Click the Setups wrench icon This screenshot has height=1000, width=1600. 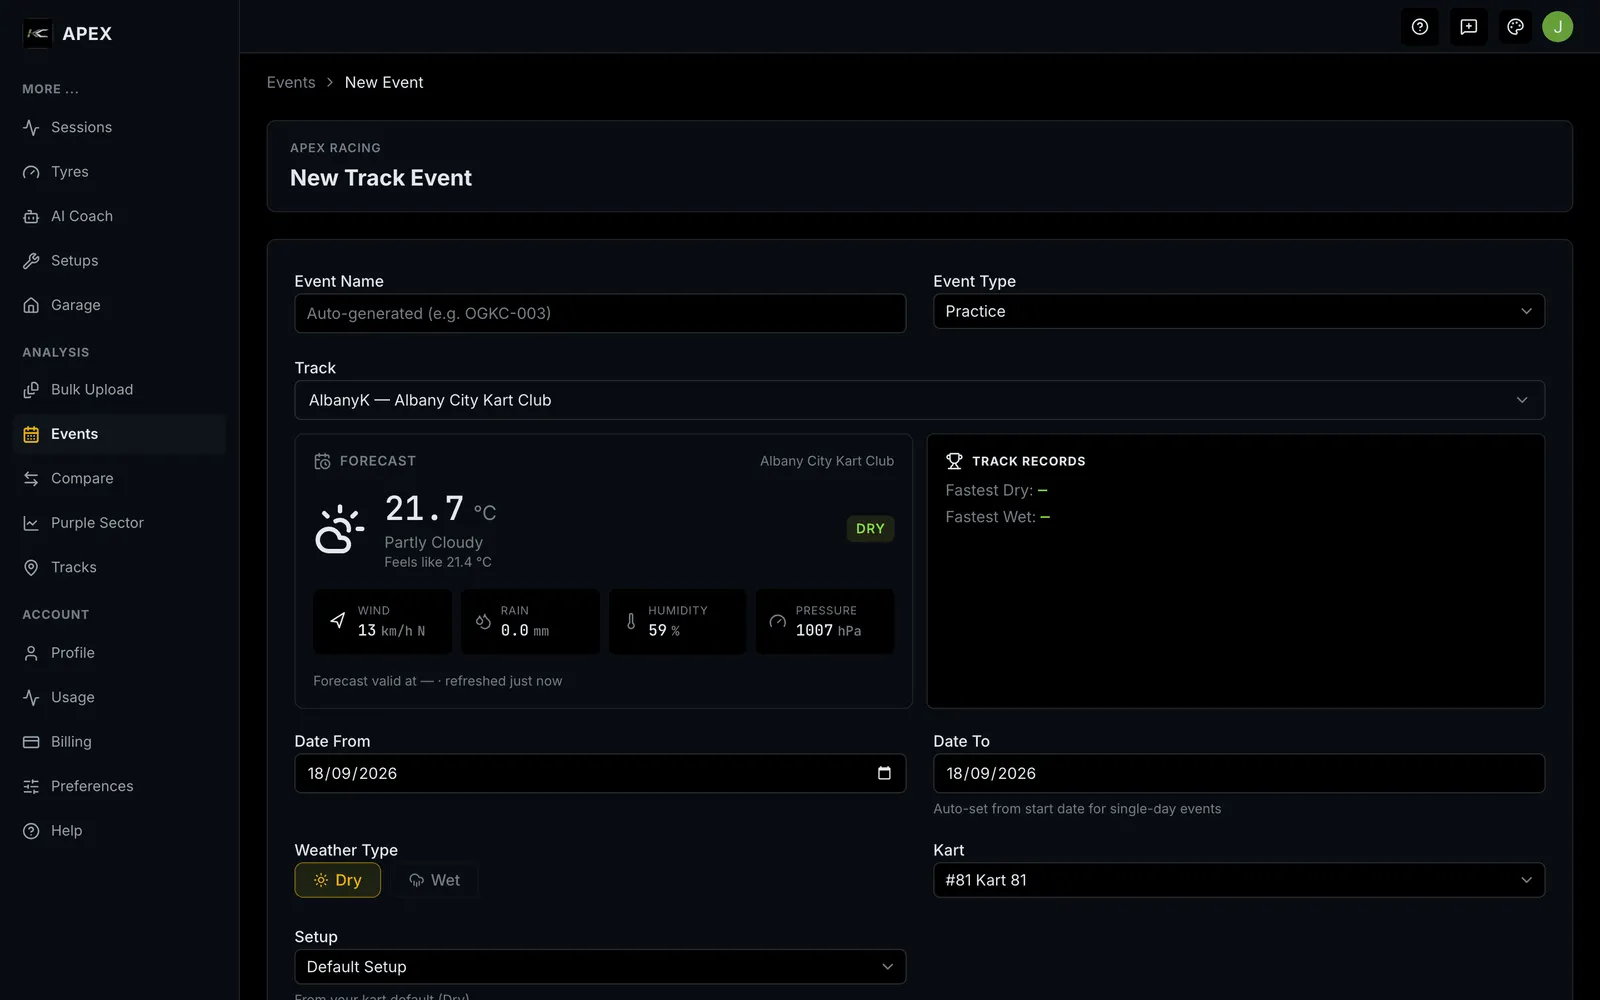tap(31, 261)
